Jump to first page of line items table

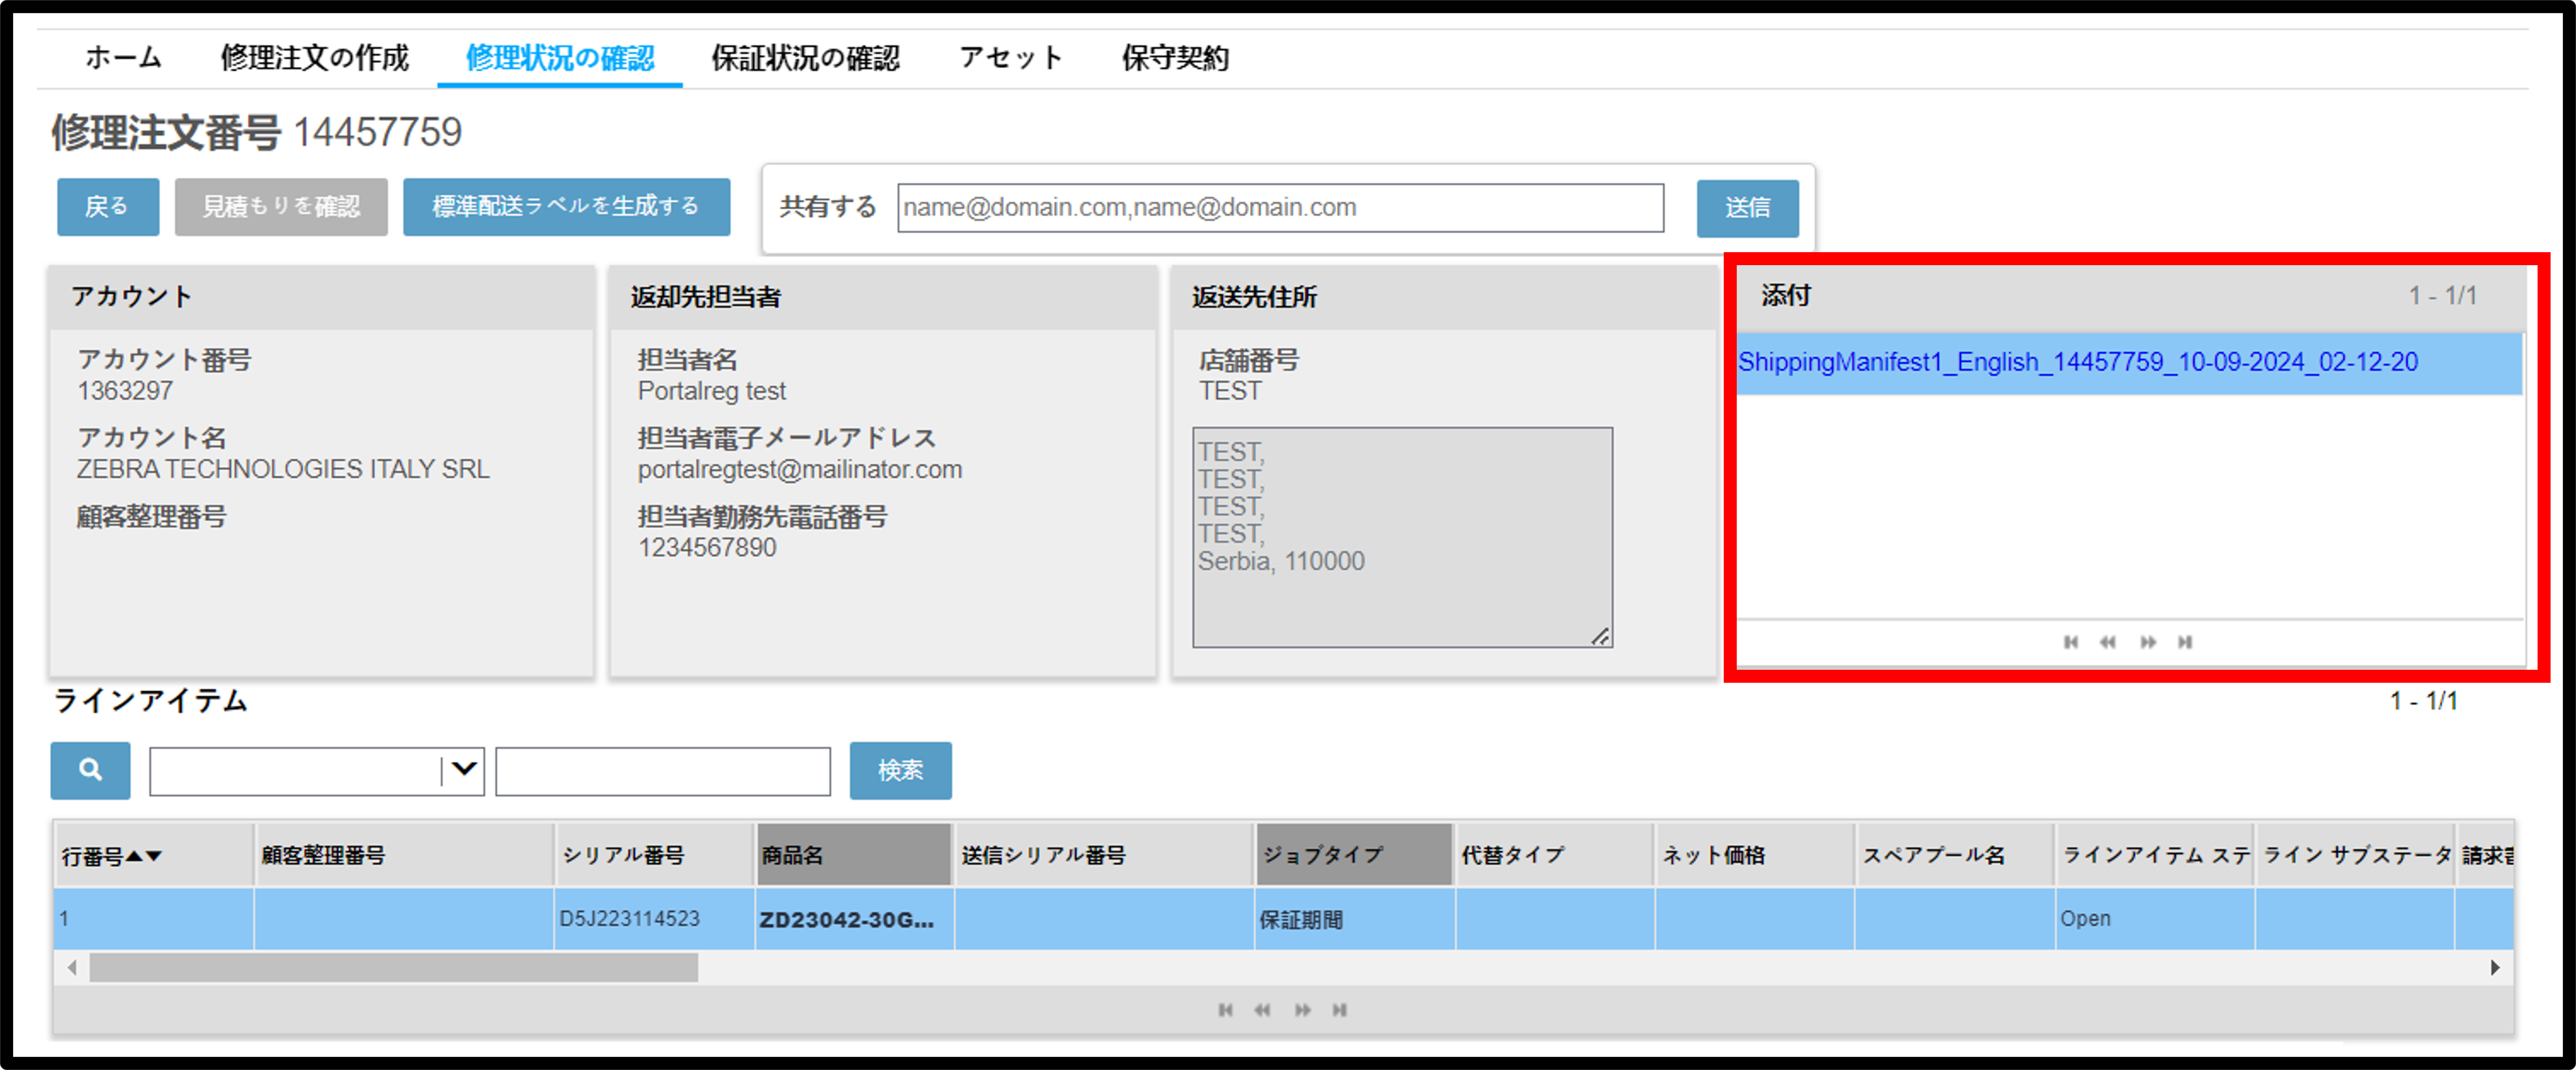coord(1225,1010)
